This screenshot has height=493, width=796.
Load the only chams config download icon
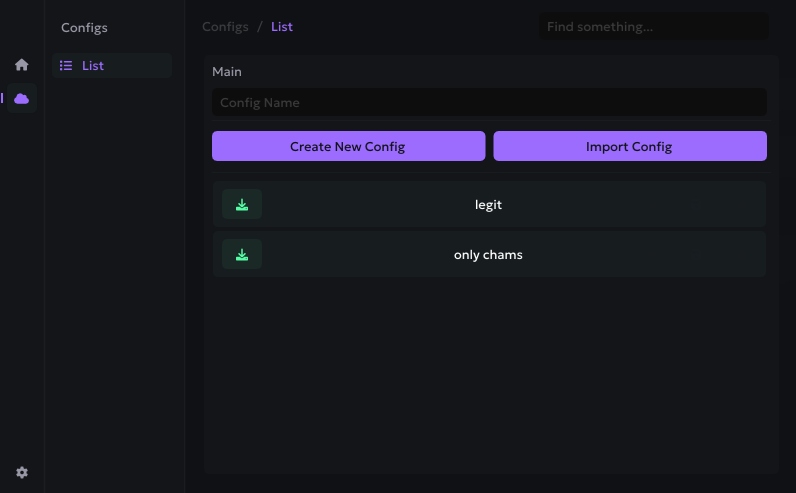[x=242, y=254]
